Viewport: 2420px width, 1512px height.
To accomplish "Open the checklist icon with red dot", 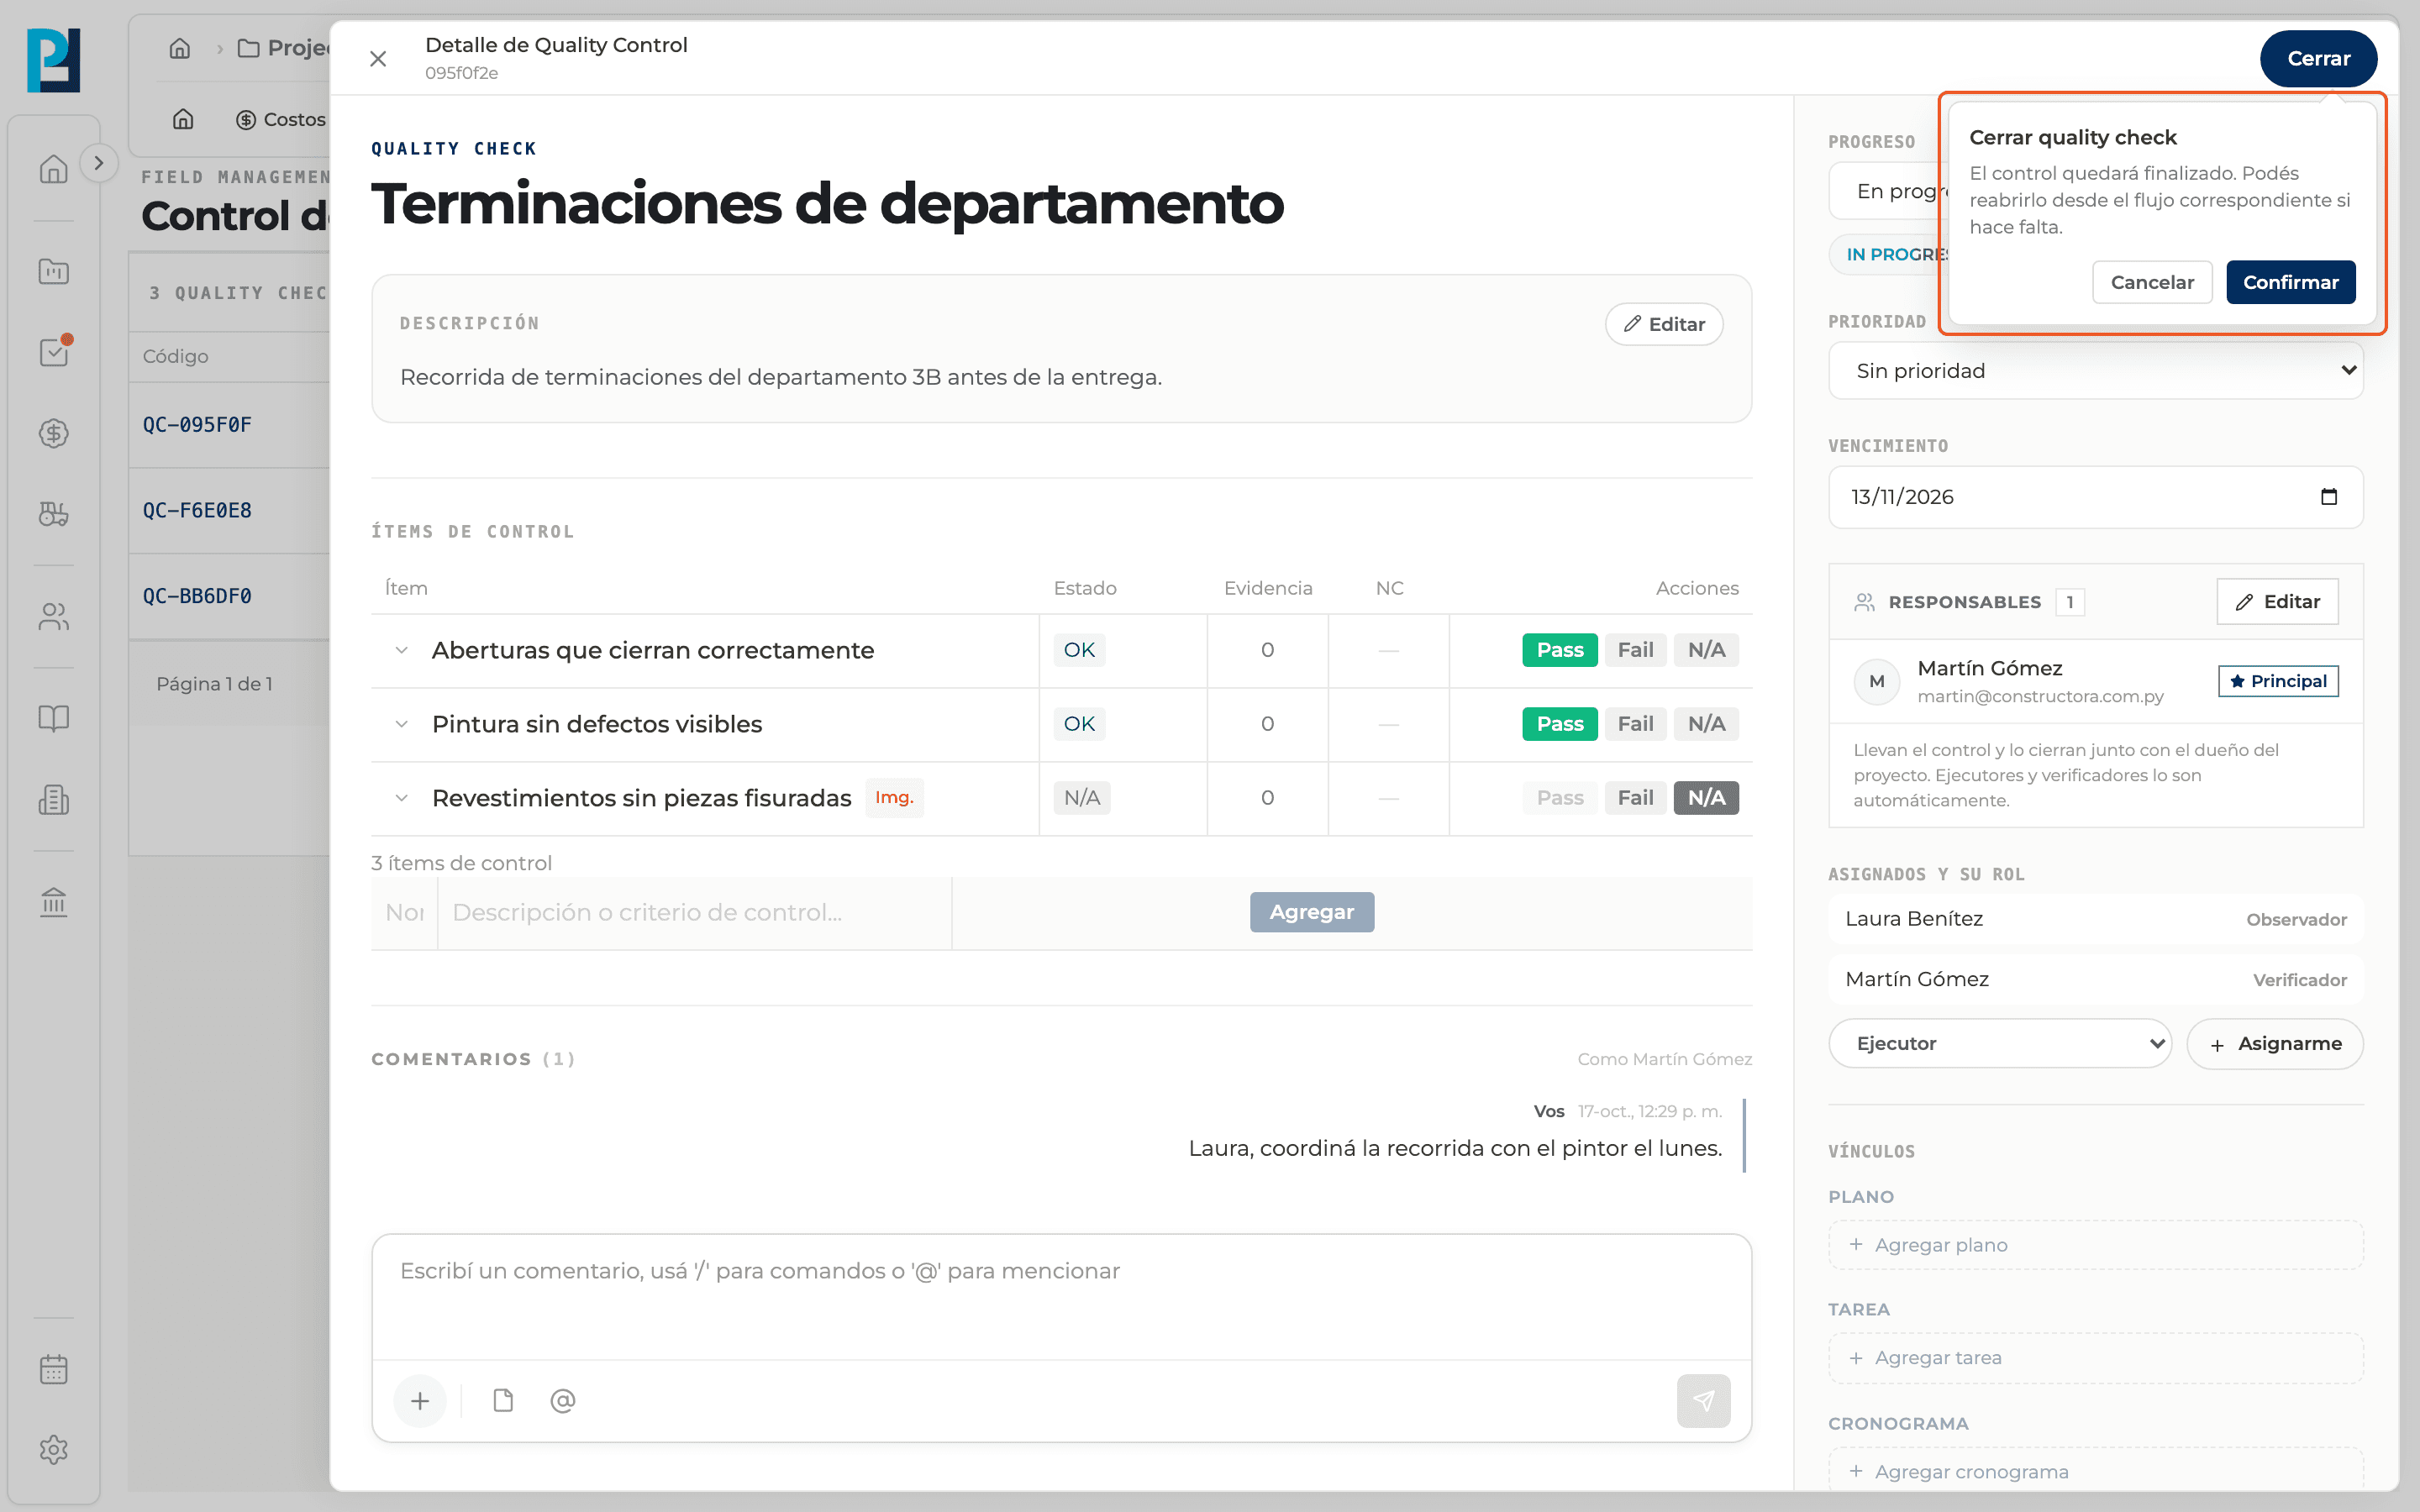I will coord(54,352).
